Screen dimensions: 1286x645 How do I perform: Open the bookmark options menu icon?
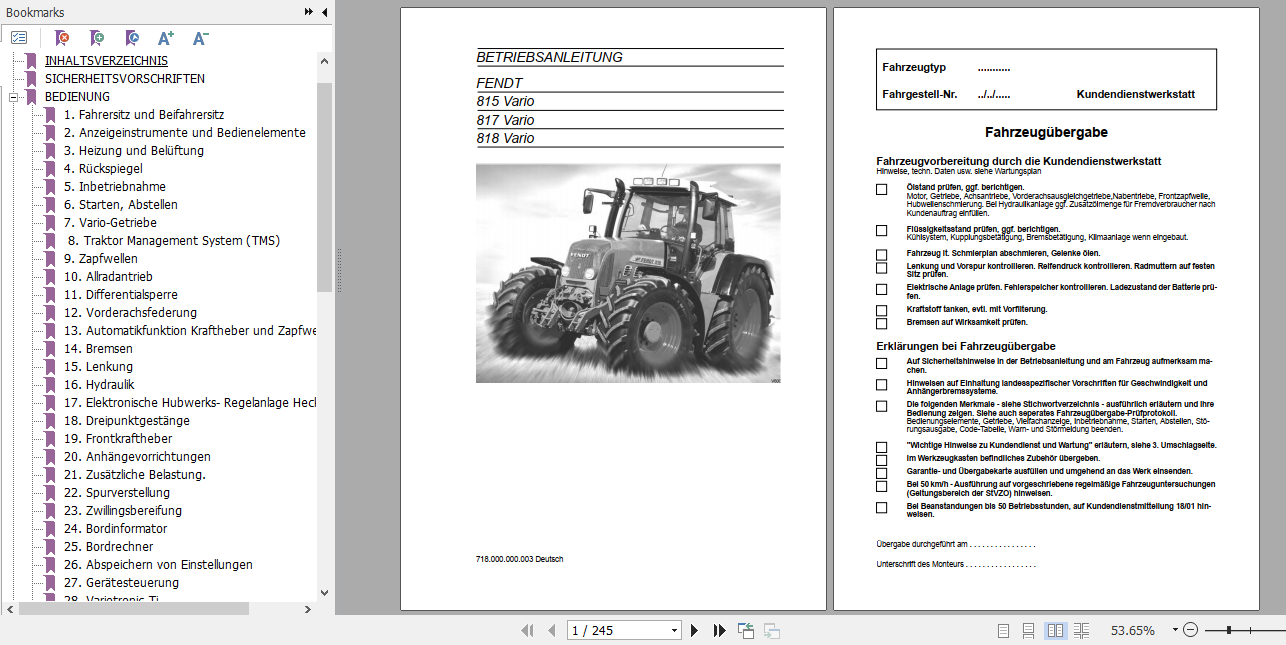(x=19, y=38)
